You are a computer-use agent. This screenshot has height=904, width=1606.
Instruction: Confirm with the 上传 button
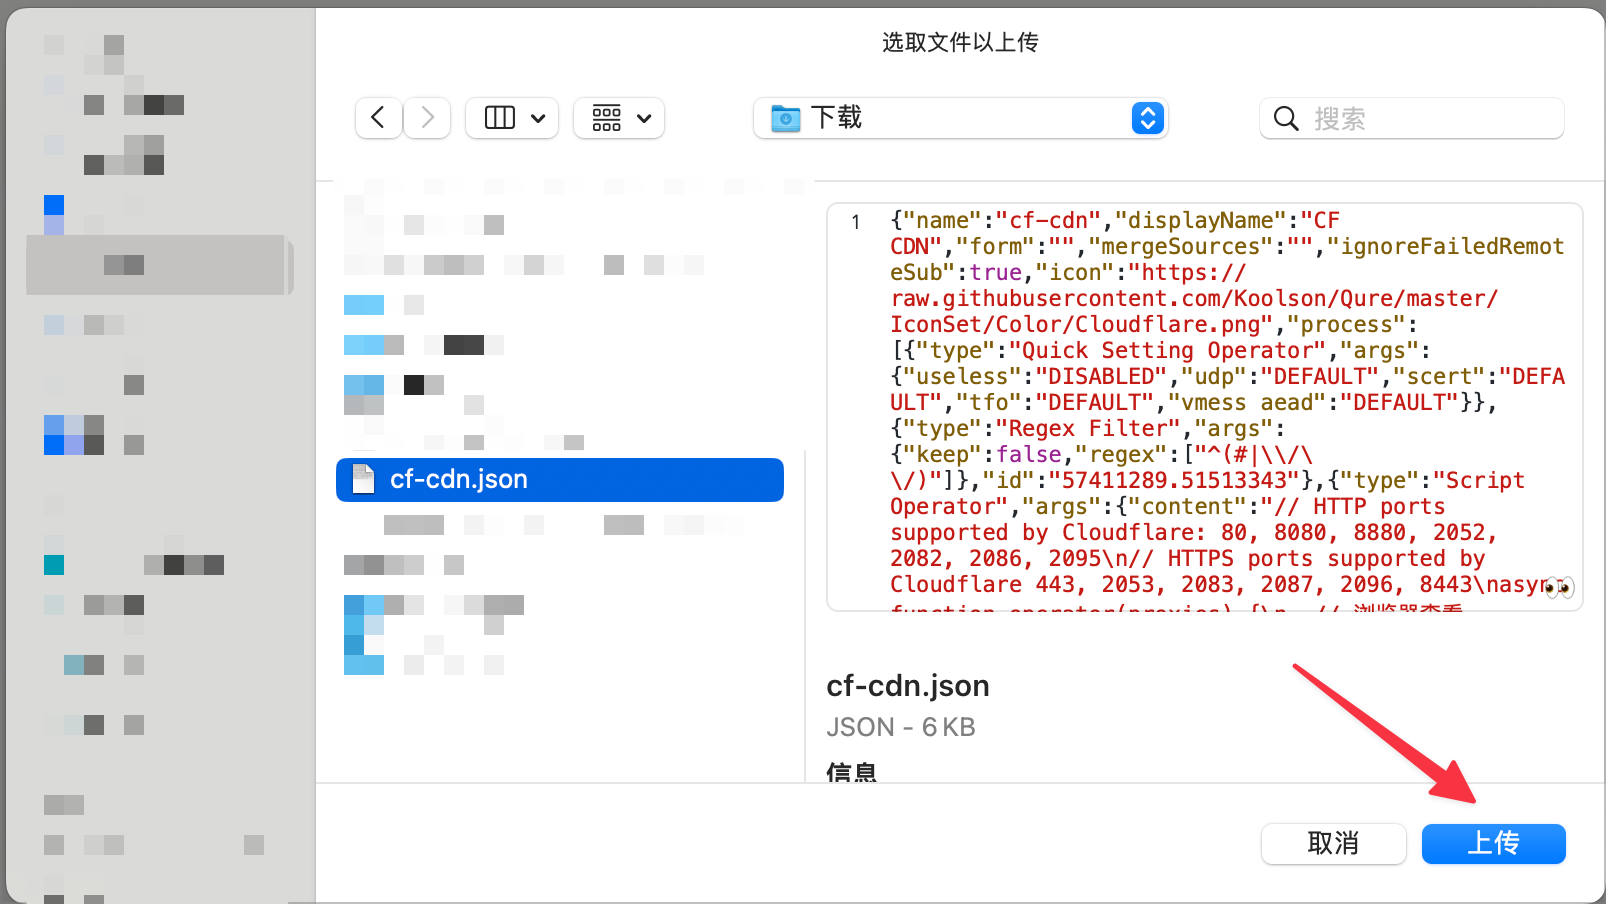pos(1494,844)
